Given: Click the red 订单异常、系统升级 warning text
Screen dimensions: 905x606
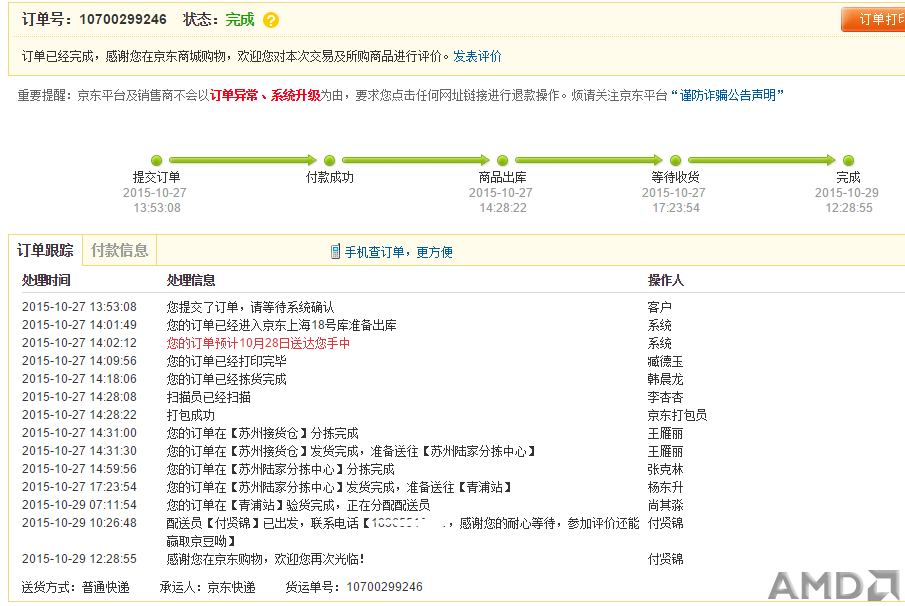Looking at the screenshot, I should point(265,95).
